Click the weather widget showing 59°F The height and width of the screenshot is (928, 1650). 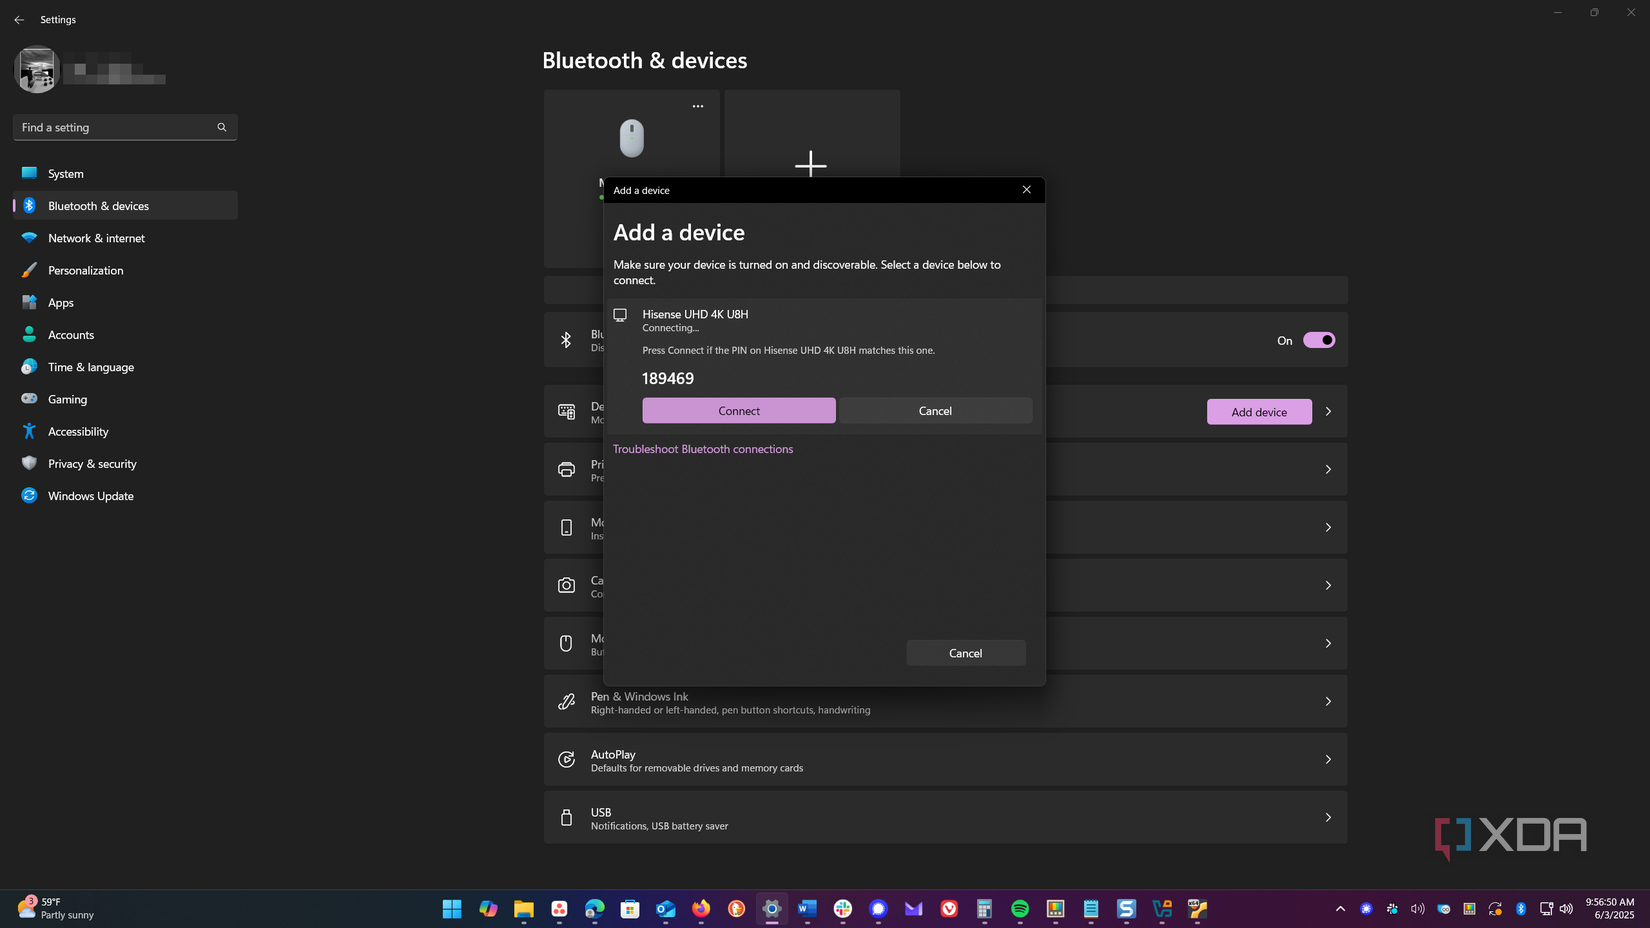coord(55,908)
